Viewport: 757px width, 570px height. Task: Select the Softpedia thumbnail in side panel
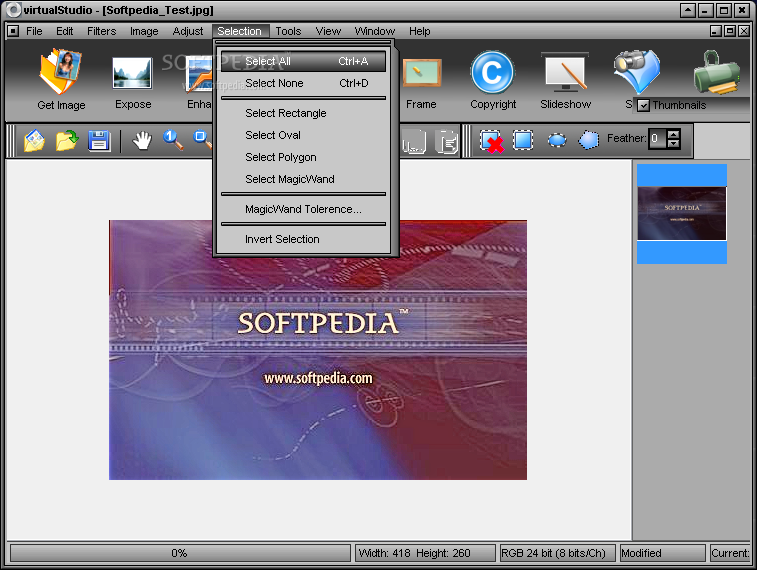(682, 213)
